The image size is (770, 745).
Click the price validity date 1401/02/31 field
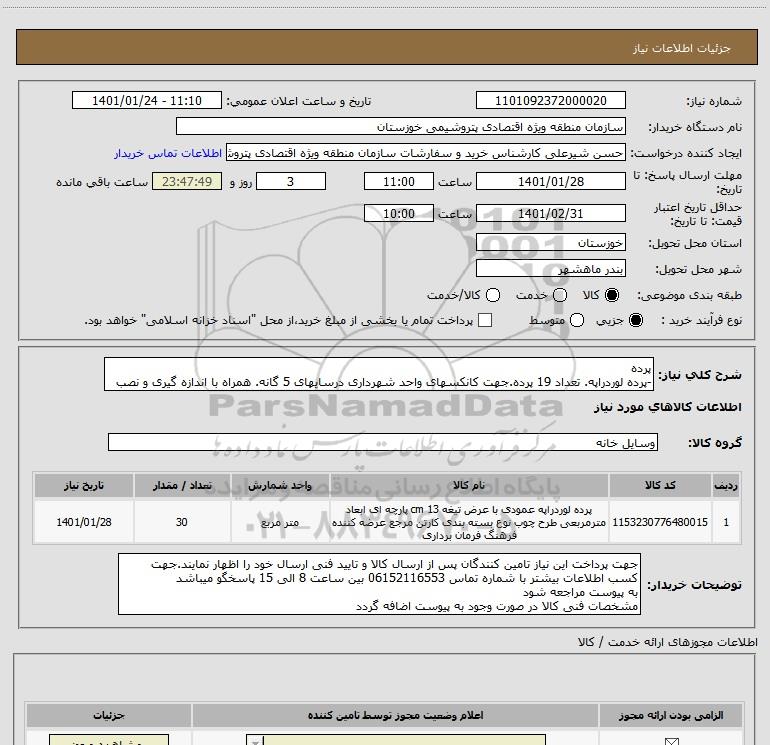click(x=550, y=213)
